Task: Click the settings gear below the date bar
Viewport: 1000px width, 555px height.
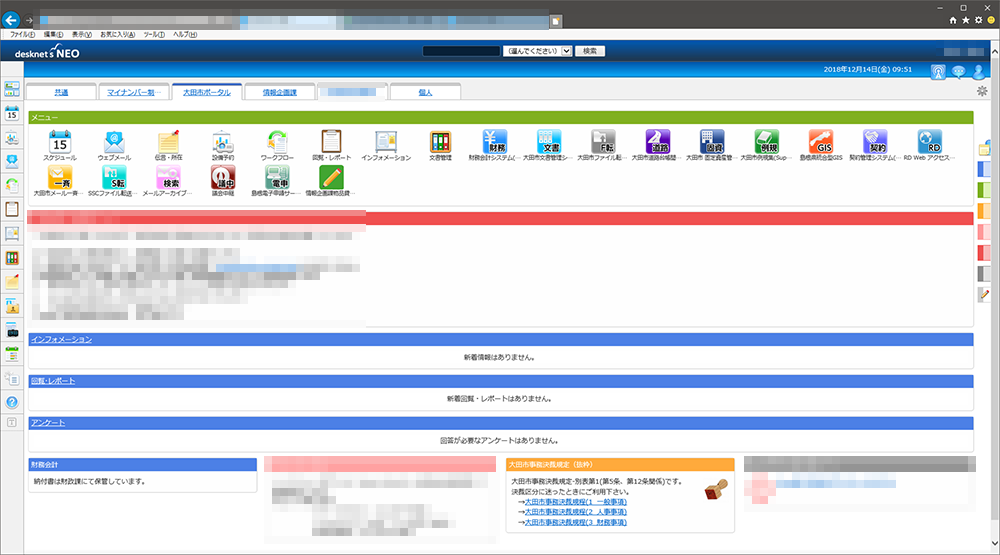Action: 982,91
